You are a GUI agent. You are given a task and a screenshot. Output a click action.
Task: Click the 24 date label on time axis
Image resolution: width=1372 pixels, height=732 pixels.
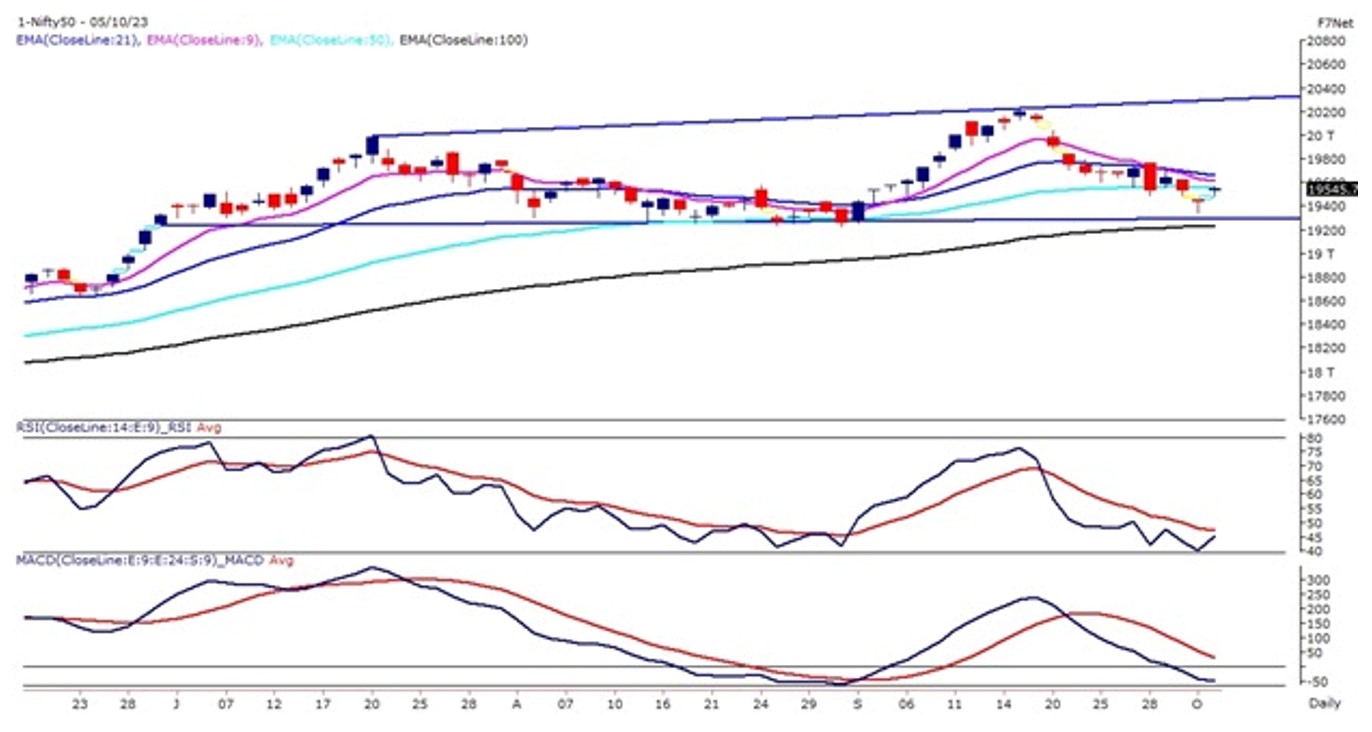[760, 704]
